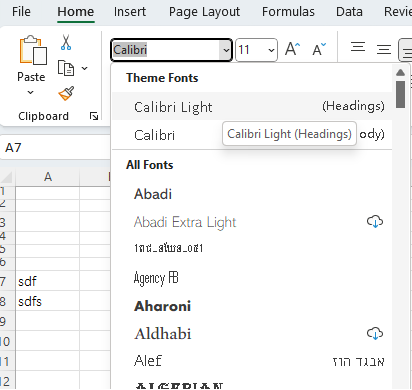Image resolution: width=412 pixels, height=390 pixels.
Task: Expand the Copy options arrow
Action: [85, 68]
